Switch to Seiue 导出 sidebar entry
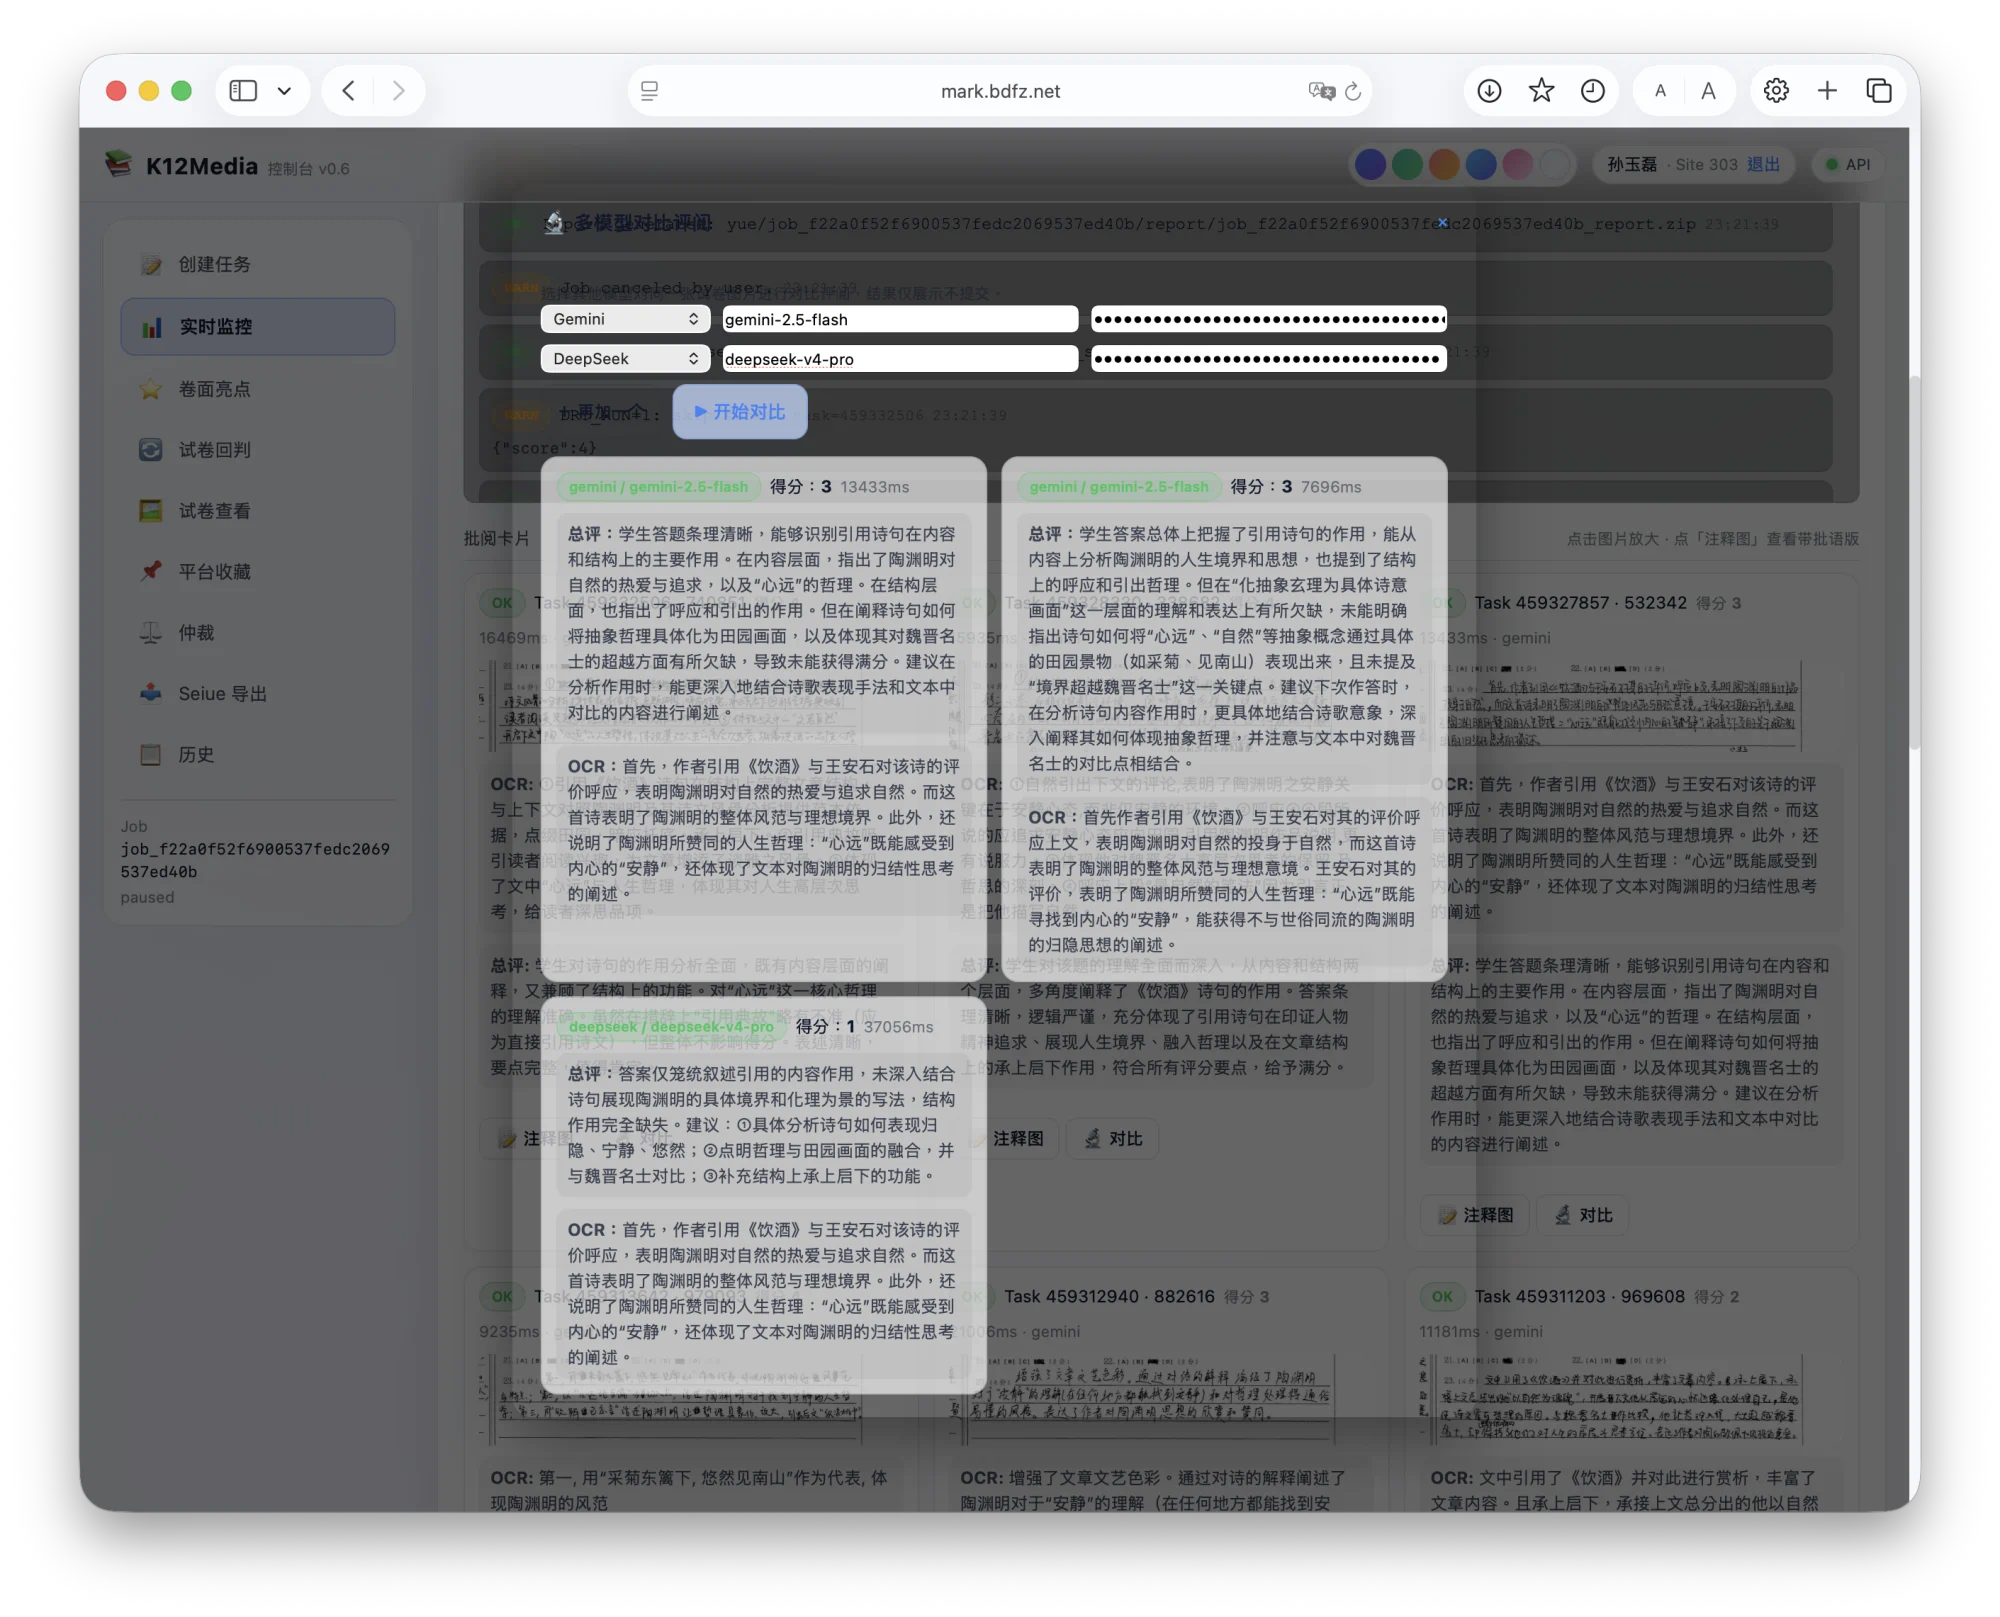 click(x=151, y=693)
